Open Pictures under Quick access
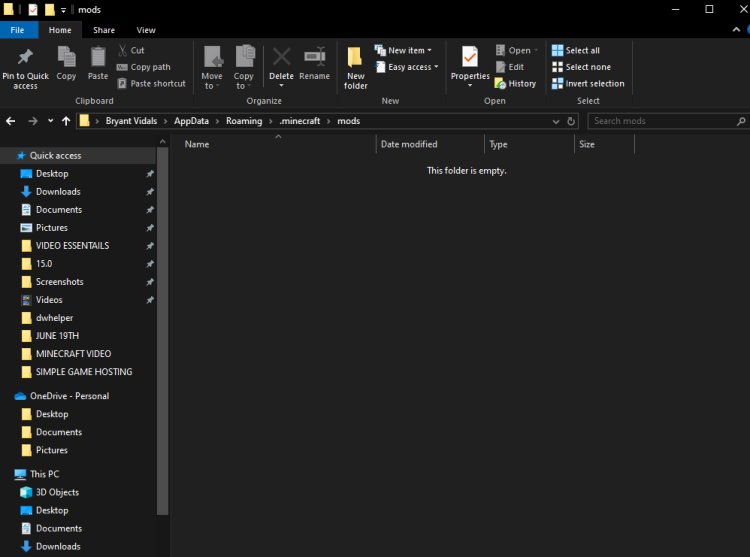The image size is (750, 557). 52,228
